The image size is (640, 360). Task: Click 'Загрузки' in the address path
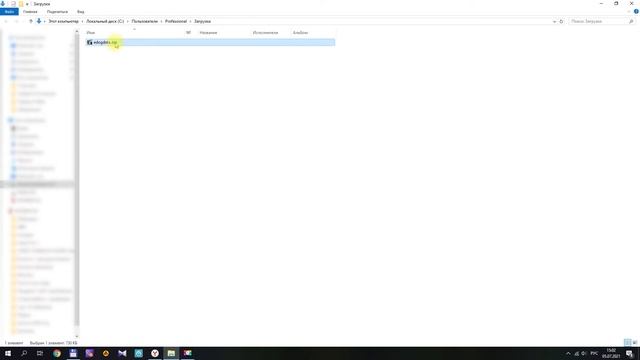(x=202, y=21)
